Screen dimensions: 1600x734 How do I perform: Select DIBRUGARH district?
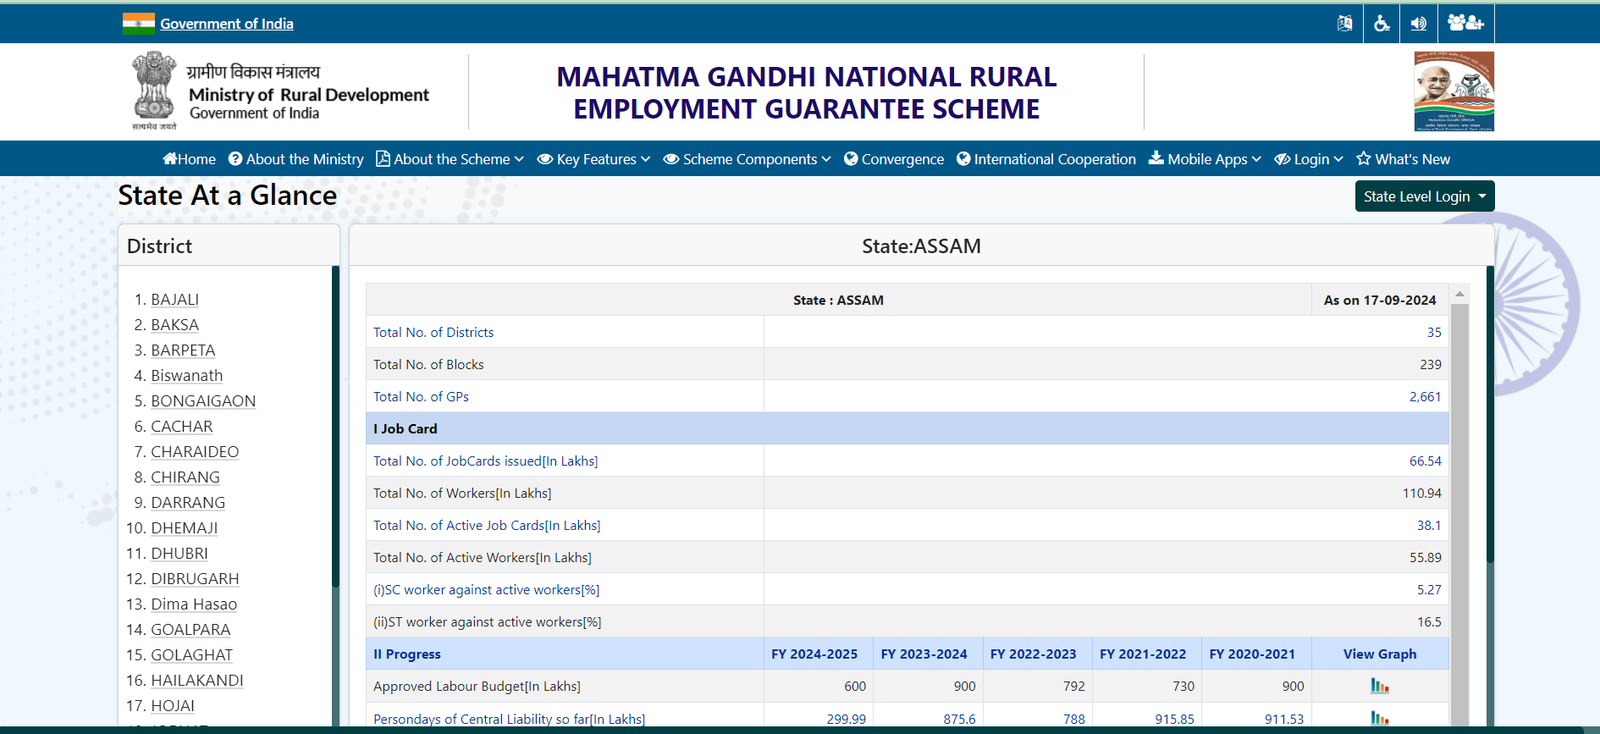coord(195,579)
